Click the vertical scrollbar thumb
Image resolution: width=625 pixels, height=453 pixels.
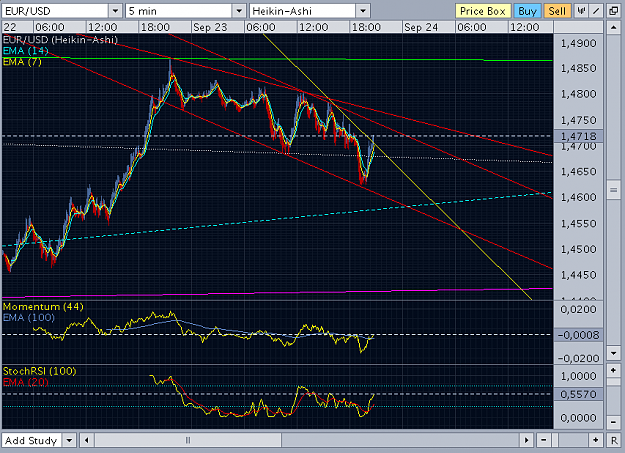point(613,190)
